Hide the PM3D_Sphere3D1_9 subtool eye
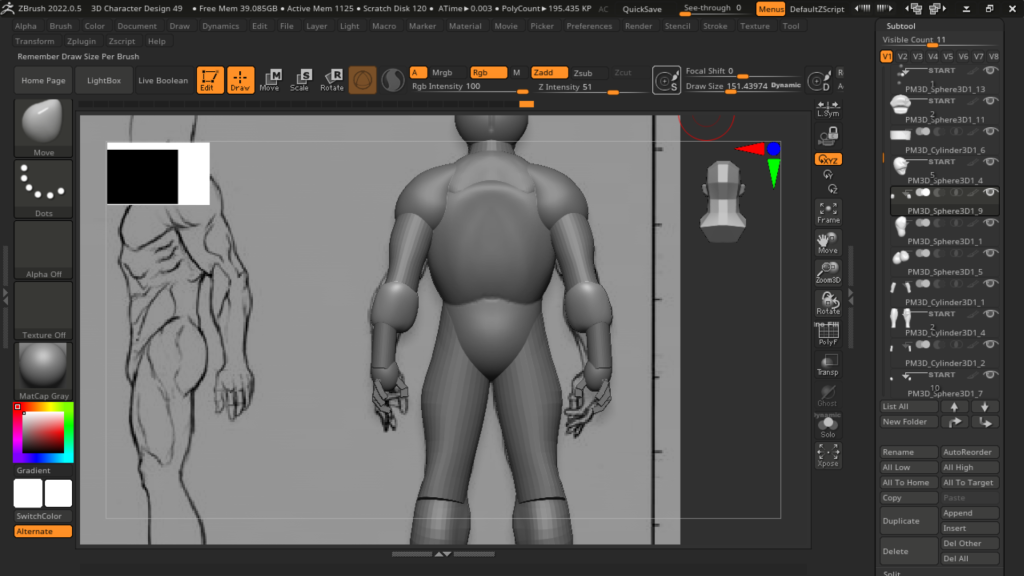The height and width of the screenshot is (576, 1024). (990, 192)
